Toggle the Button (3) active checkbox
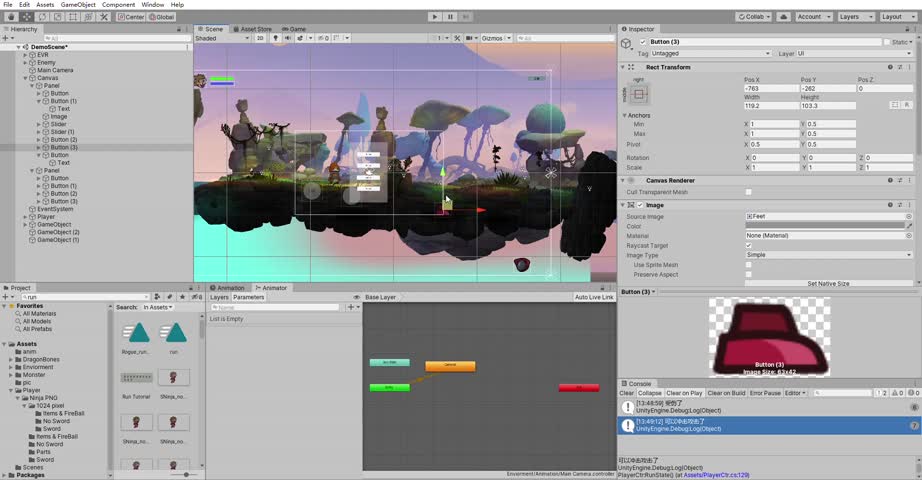Image resolution: width=922 pixels, height=480 pixels. tap(643, 42)
